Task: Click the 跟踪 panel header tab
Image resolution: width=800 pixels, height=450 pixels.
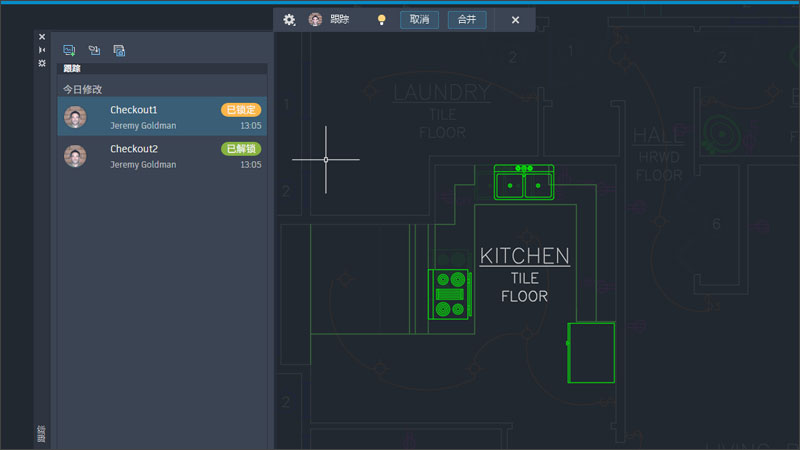Action: (x=72, y=68)
